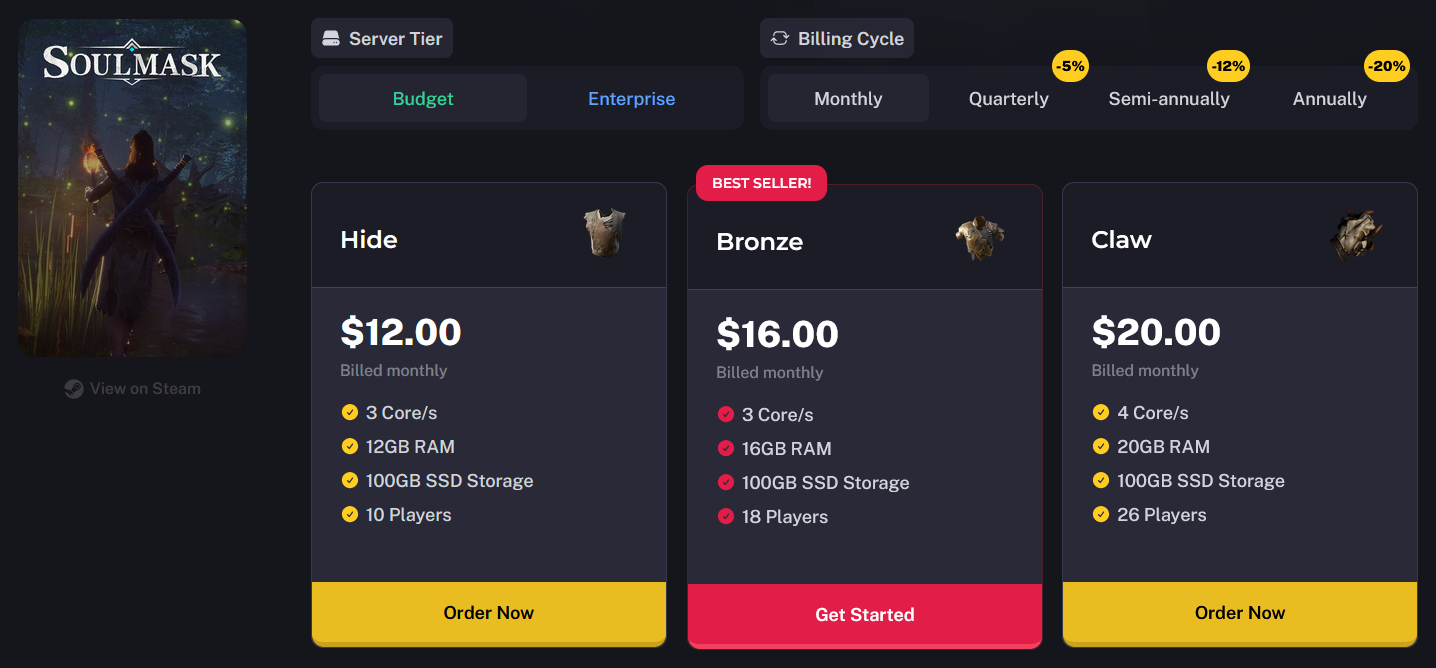Viewport: 1436px width, 668px height.
Task: Click the Soulmask game cover image
Action: [132, 188]
